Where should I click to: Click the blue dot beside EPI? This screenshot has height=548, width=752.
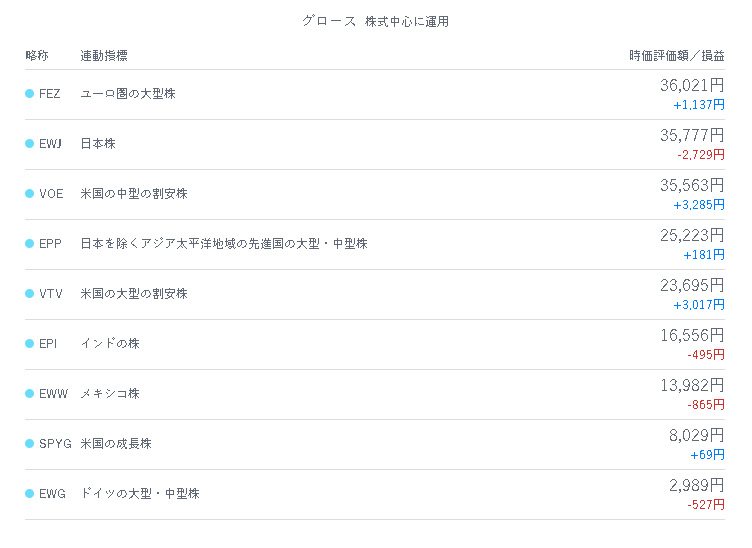pyautogui.click(x=29, y=343)
